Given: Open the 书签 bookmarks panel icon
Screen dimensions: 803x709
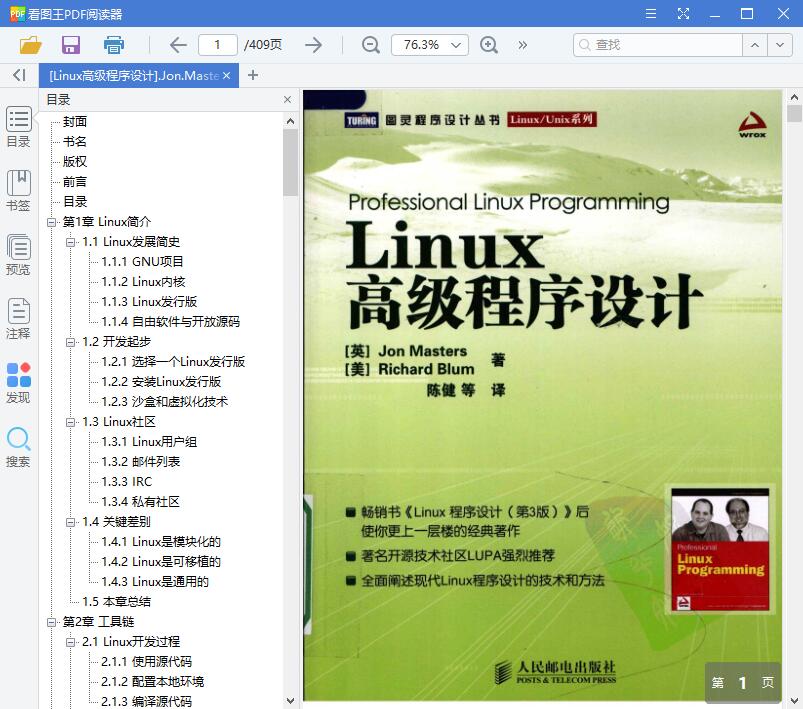Looking at the screenshot, I should (18, 191).
